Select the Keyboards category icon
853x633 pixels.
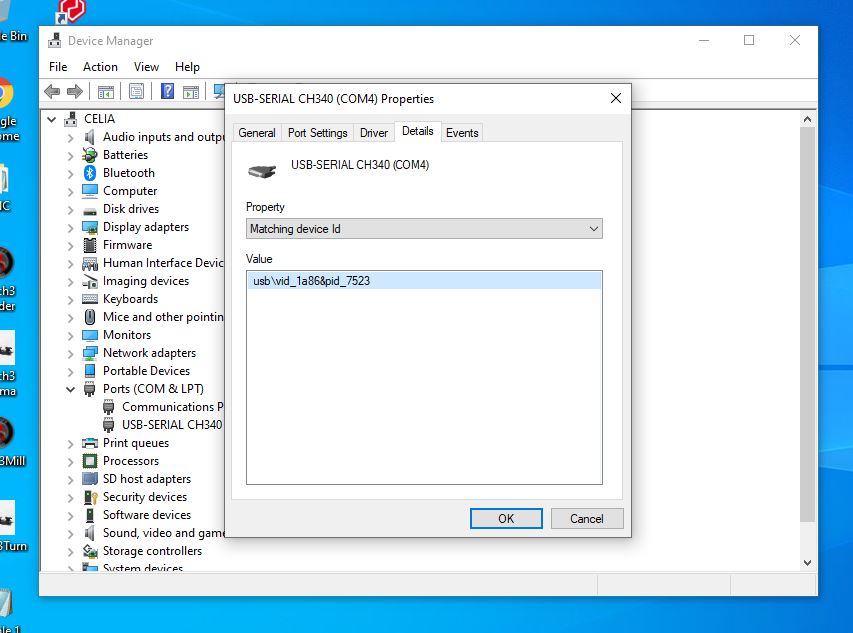coord(90,299)
